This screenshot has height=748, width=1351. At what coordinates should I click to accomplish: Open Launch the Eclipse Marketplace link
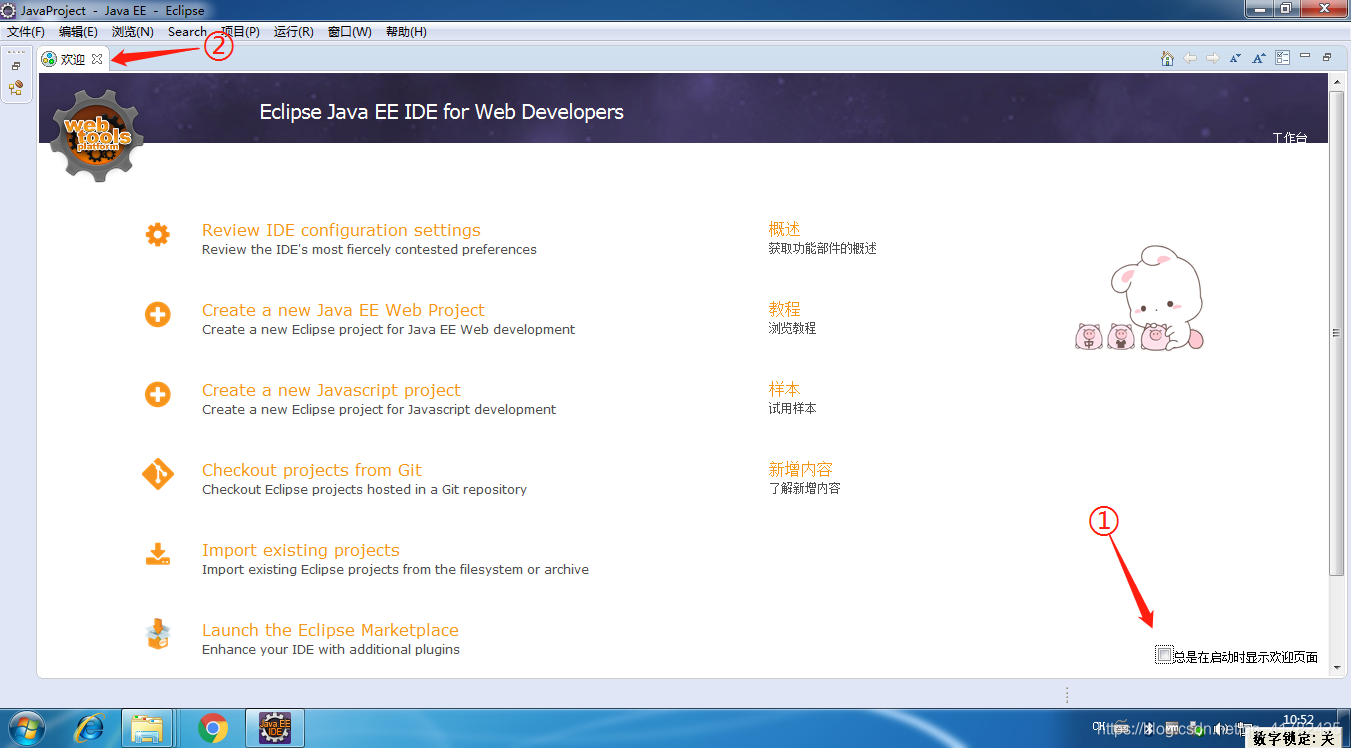click(330, 630)
